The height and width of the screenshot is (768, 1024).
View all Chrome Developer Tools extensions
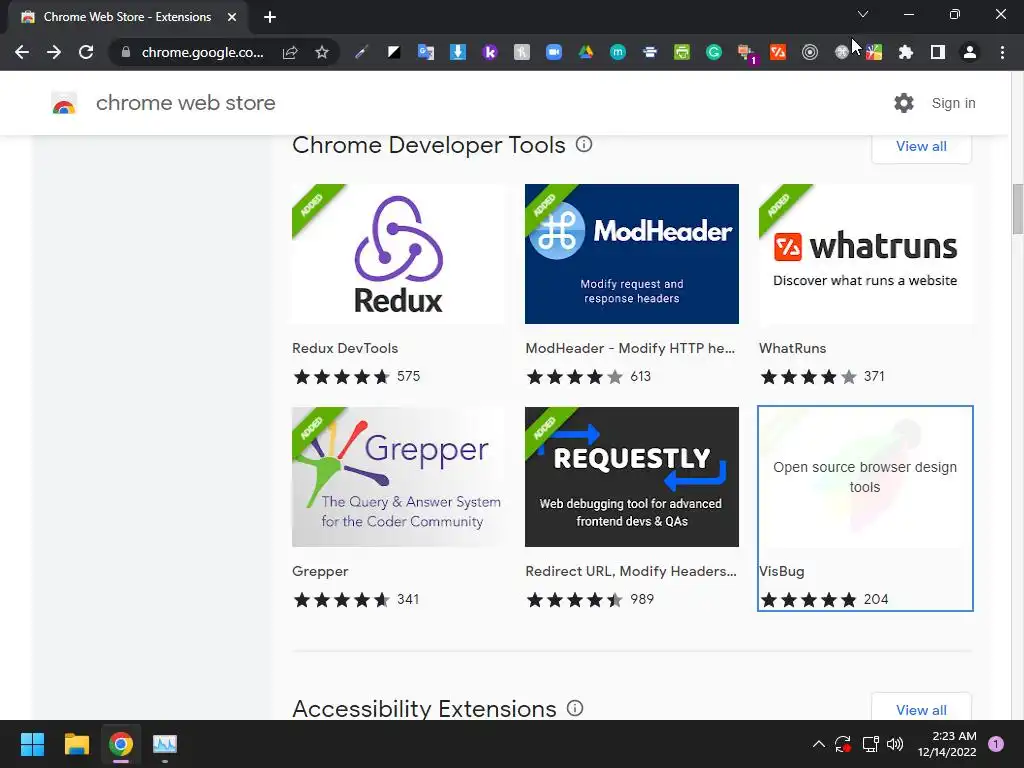click(921, 146)
